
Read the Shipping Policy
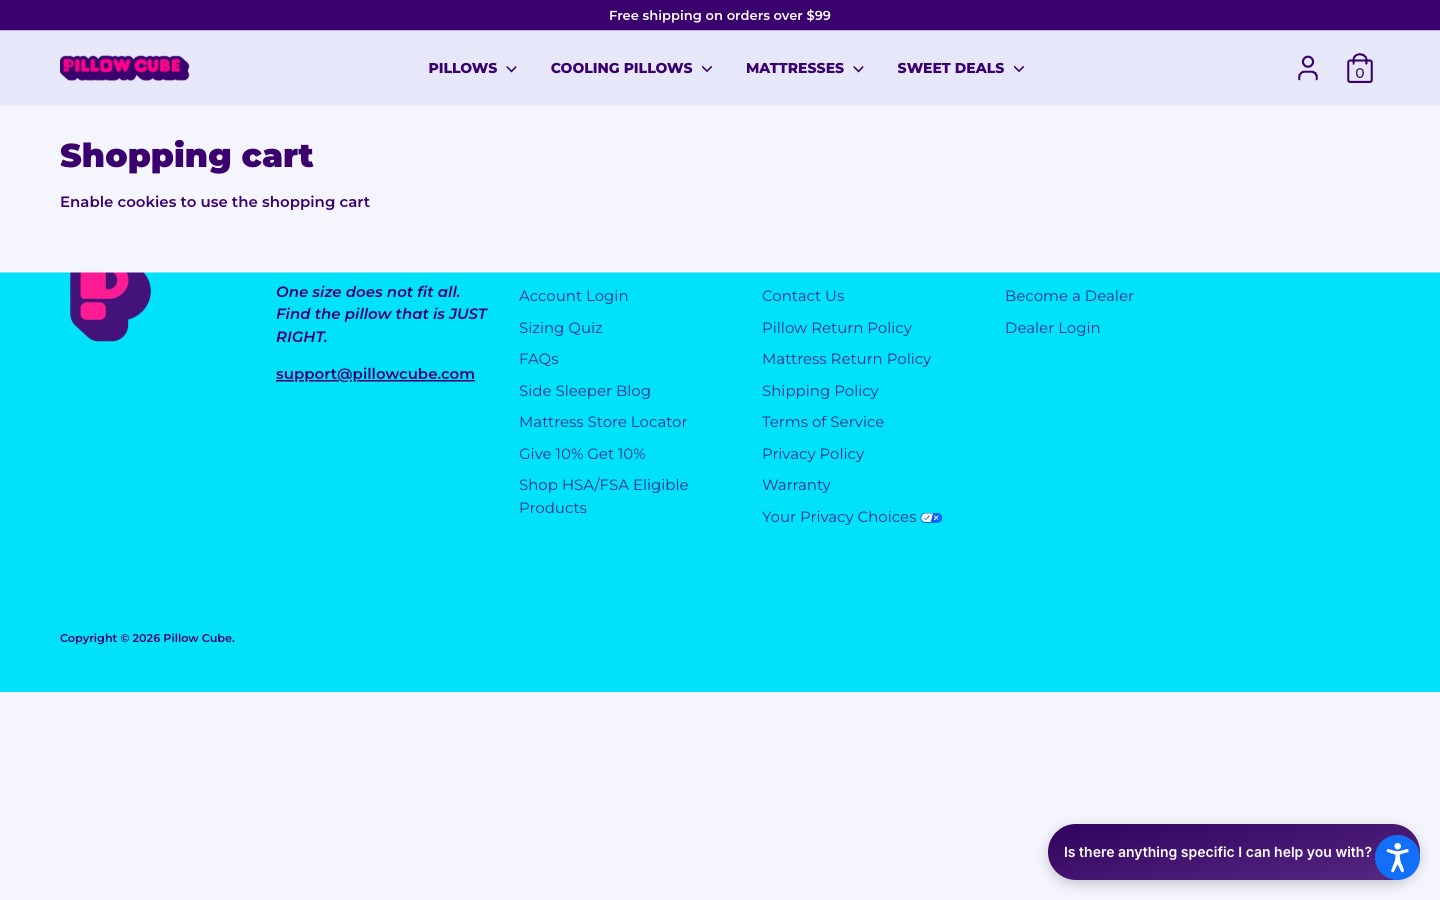(820, 391)
